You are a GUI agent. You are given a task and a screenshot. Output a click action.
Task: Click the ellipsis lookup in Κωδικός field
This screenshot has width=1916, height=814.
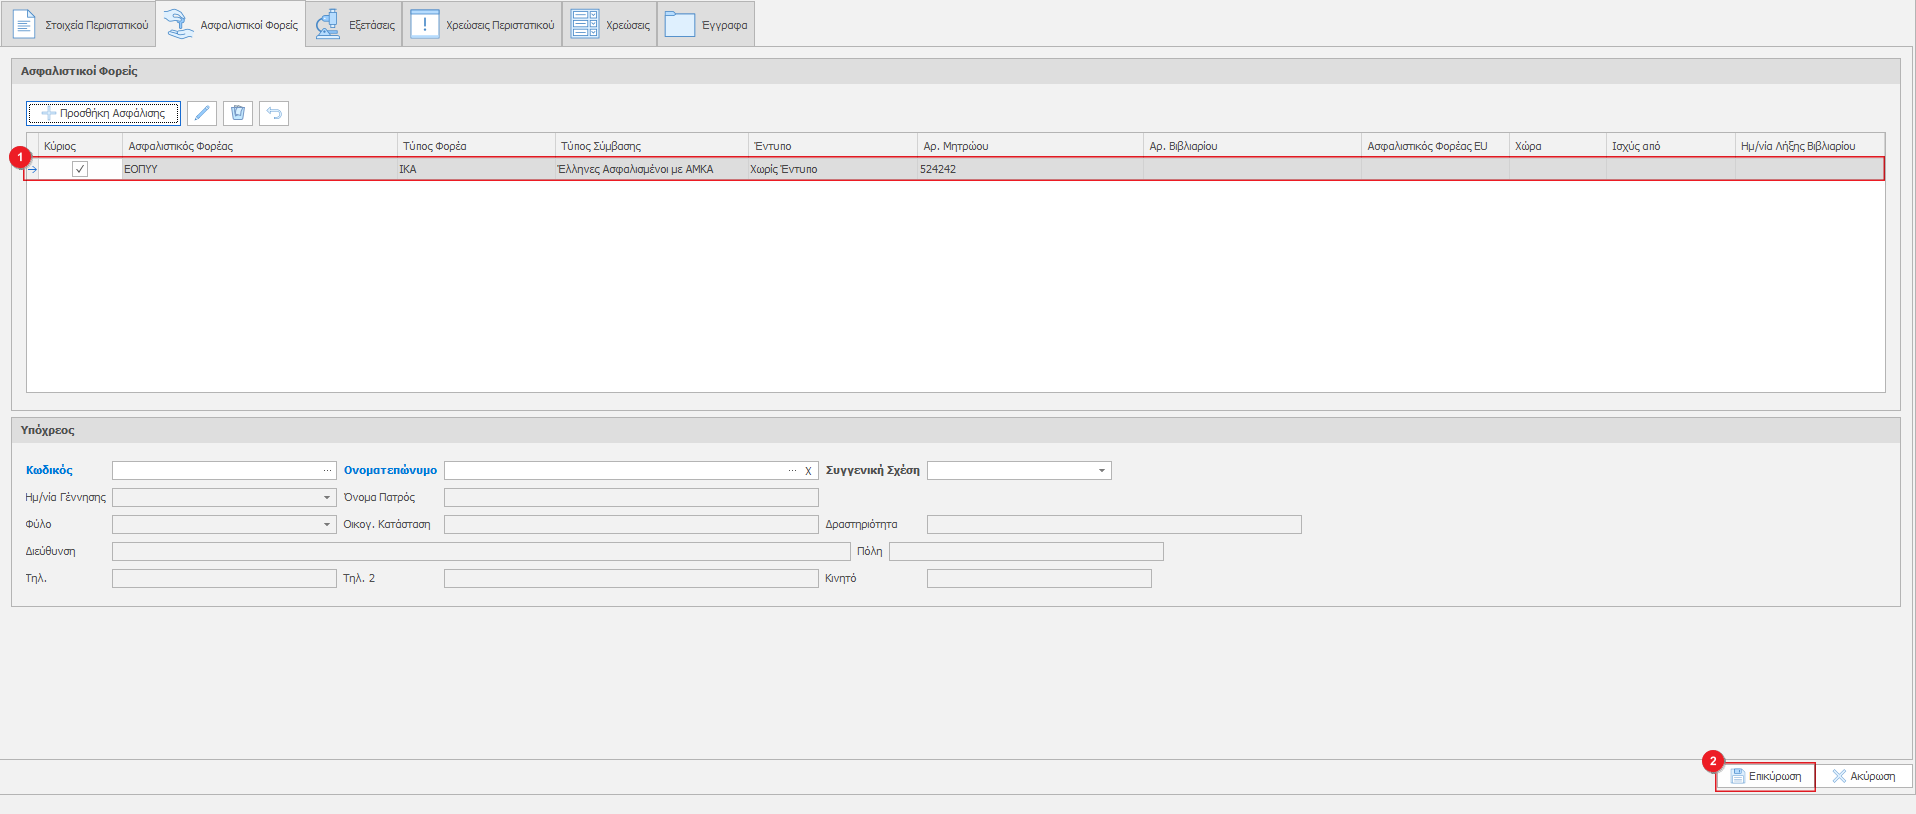click(327, 470)
